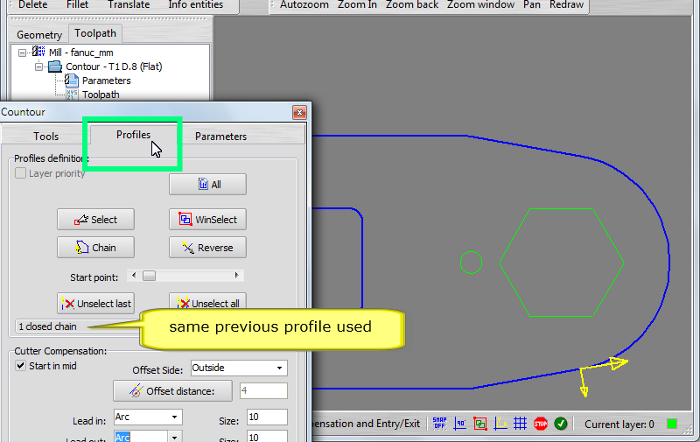Toggle the Snap Off status bar icon

(439, 423)
